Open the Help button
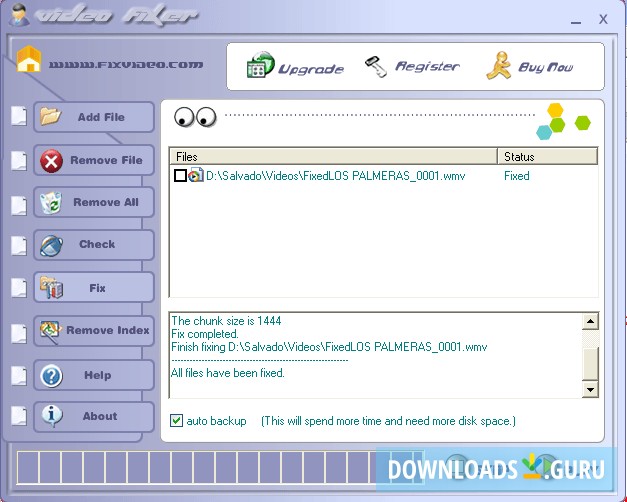The height and width of the screenshot is (502, 627). (x=94, y=375)
